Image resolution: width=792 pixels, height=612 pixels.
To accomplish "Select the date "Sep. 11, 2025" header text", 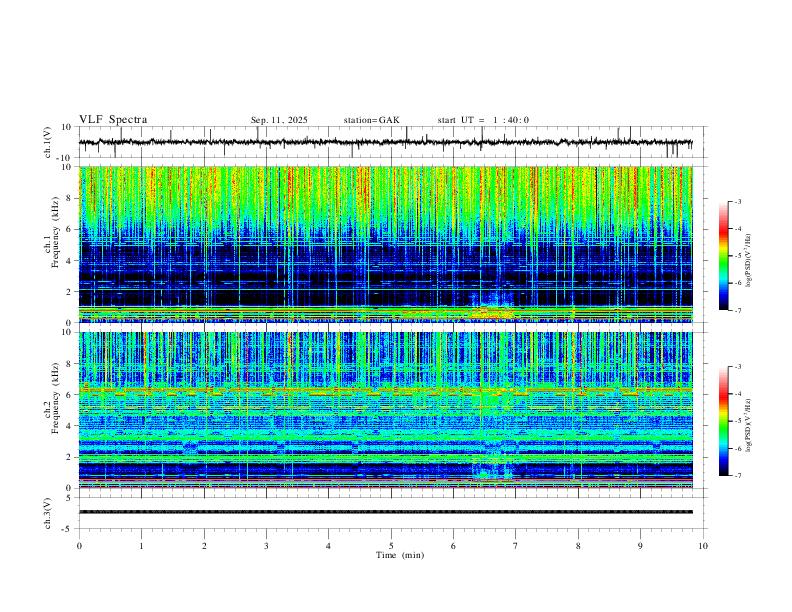I will coord(279,120).
